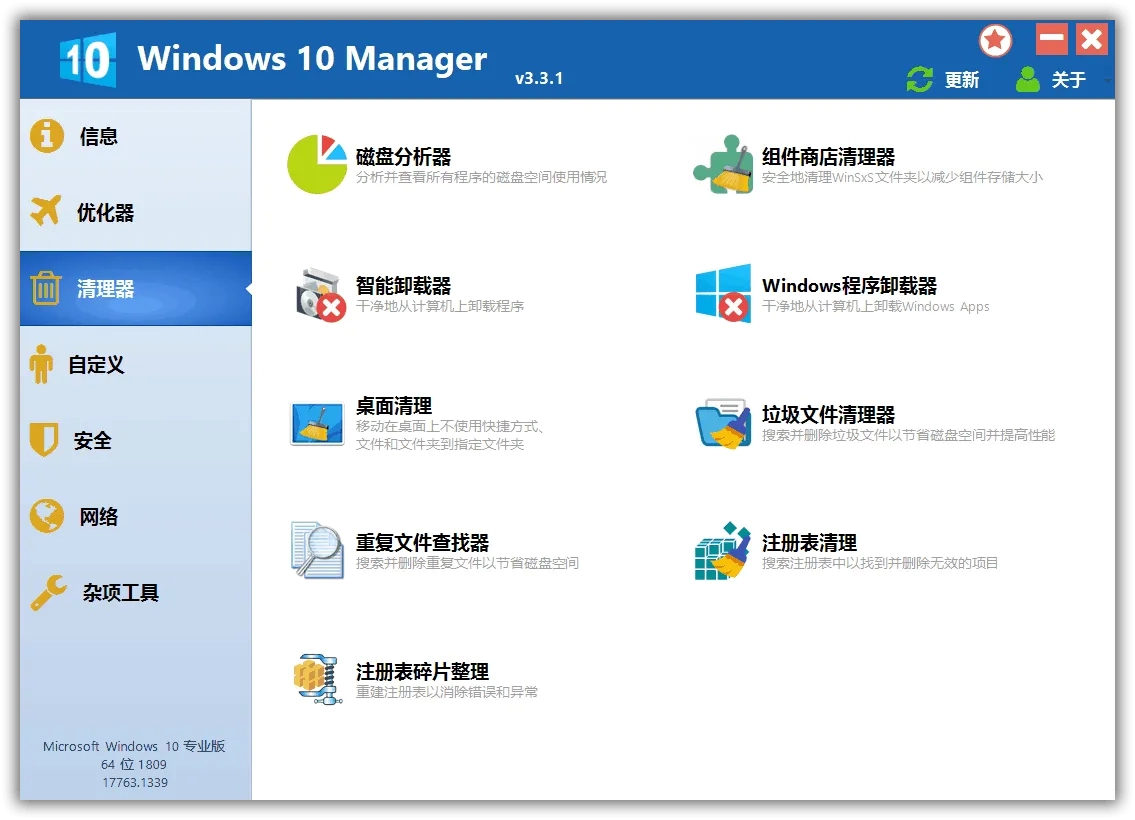Click the blue 10 logo icon
Screen dimensions: 1135x820
click(88, 59)
